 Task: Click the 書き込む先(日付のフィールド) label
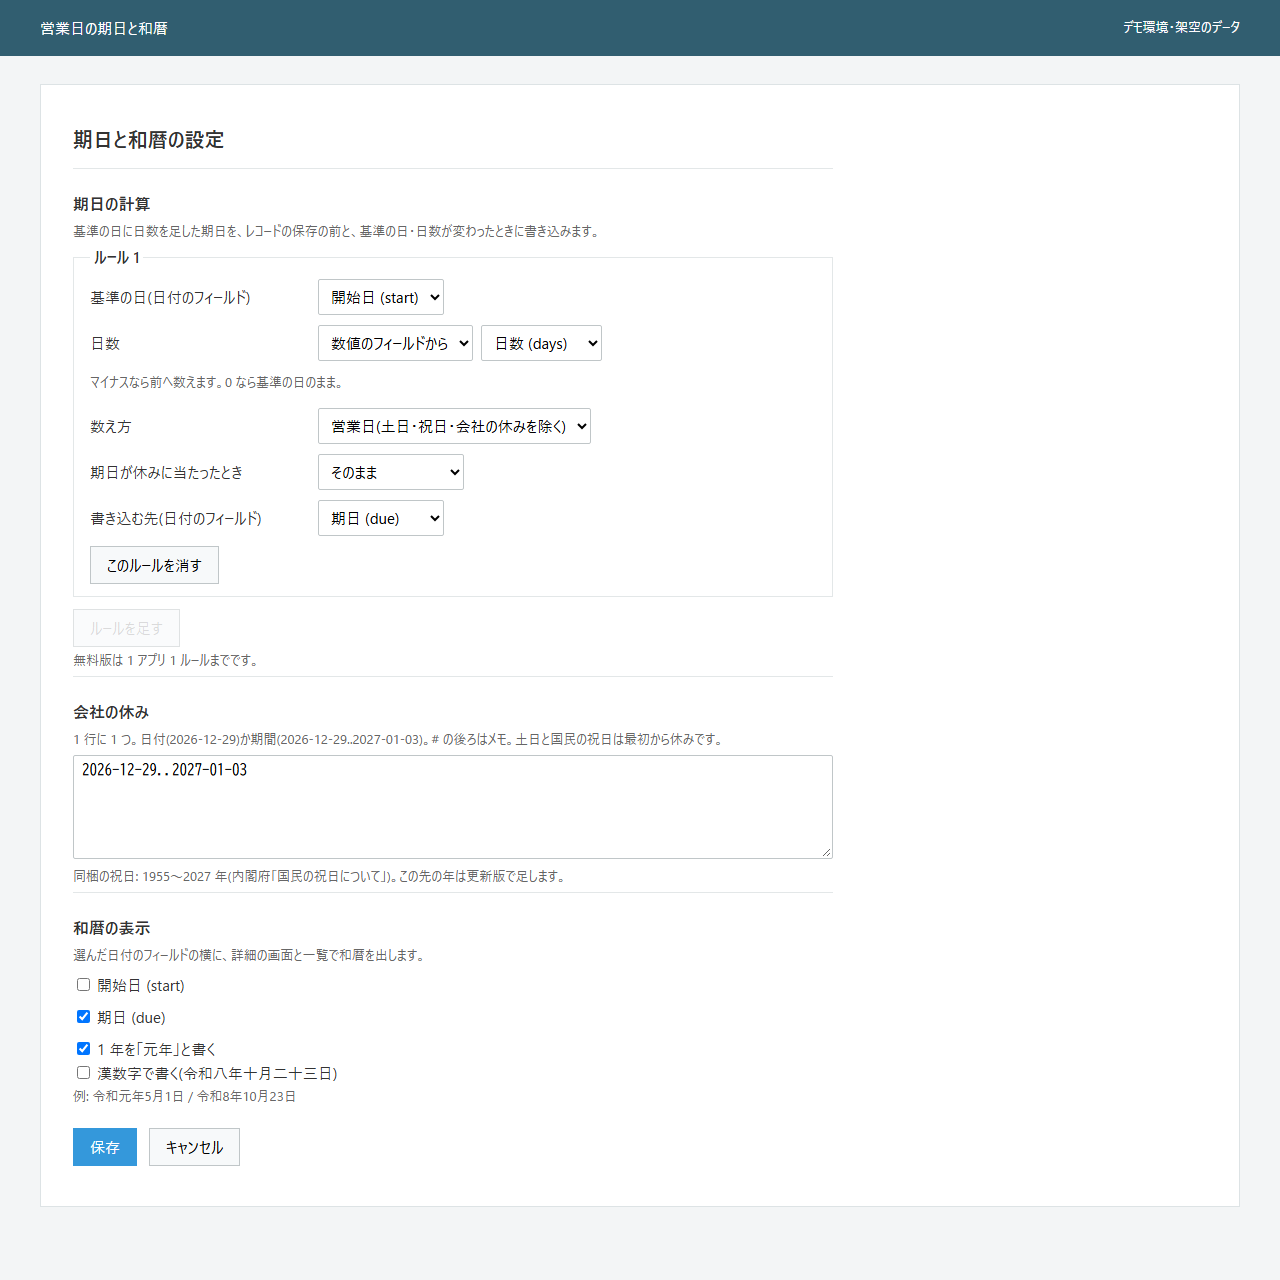(176, 518)
